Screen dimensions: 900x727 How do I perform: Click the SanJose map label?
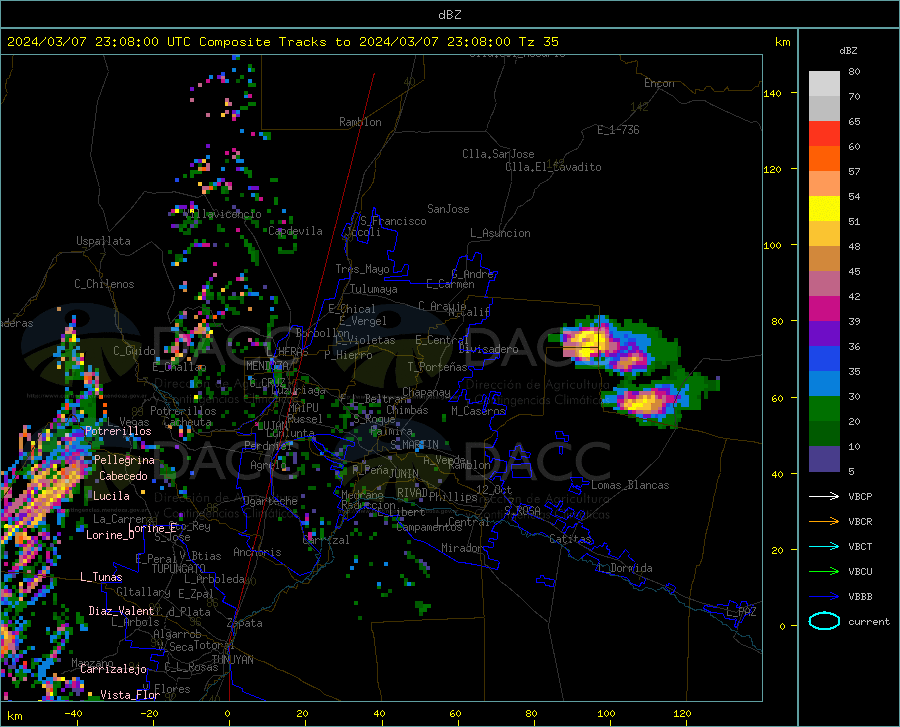pos(448,209)
